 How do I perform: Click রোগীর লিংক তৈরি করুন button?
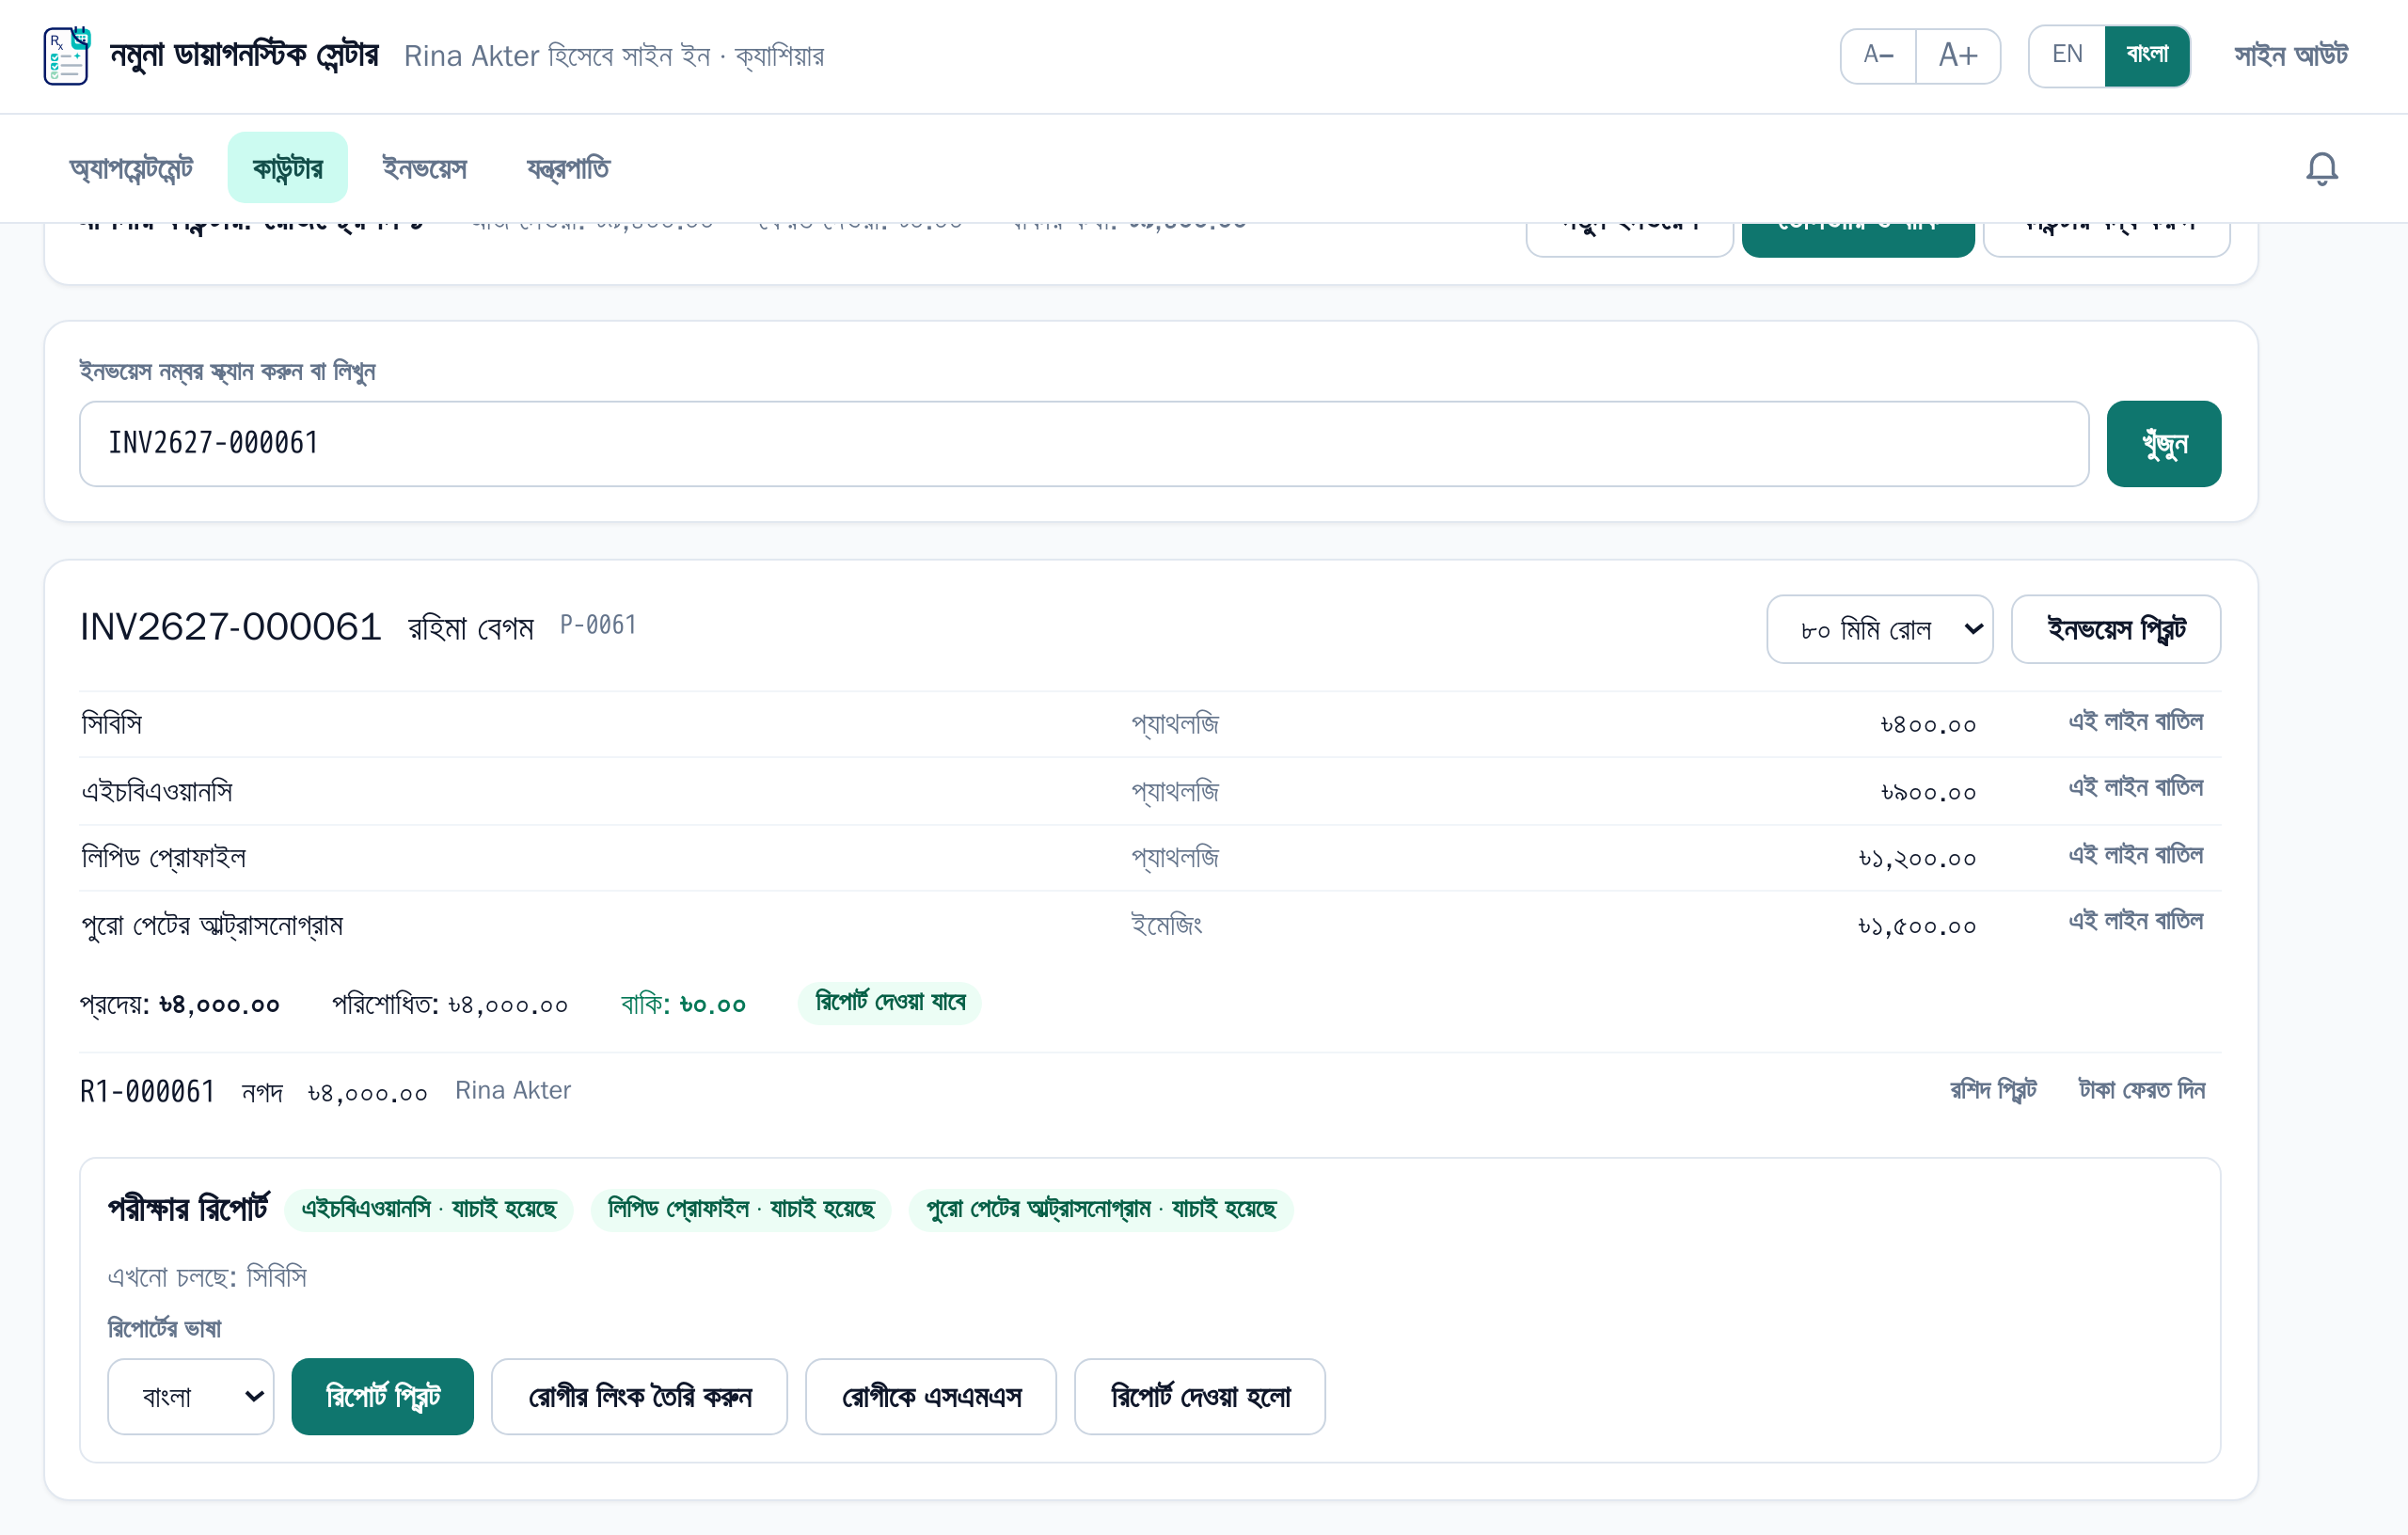[640, 1397]
